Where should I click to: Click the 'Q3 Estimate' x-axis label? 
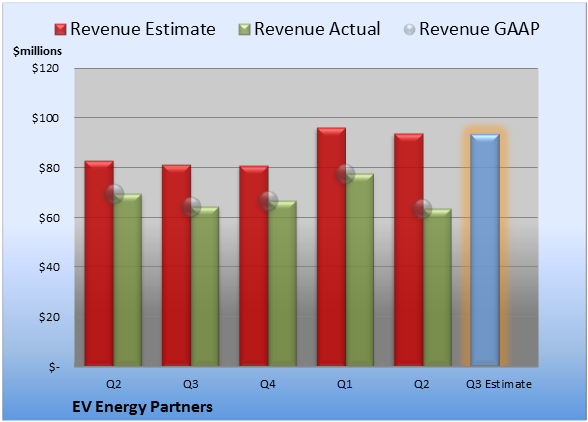pos(499,384)
